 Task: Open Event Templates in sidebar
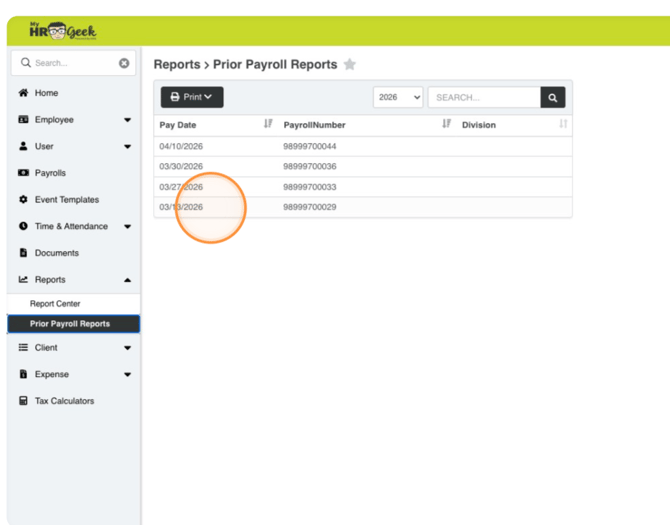click(66, 200)
